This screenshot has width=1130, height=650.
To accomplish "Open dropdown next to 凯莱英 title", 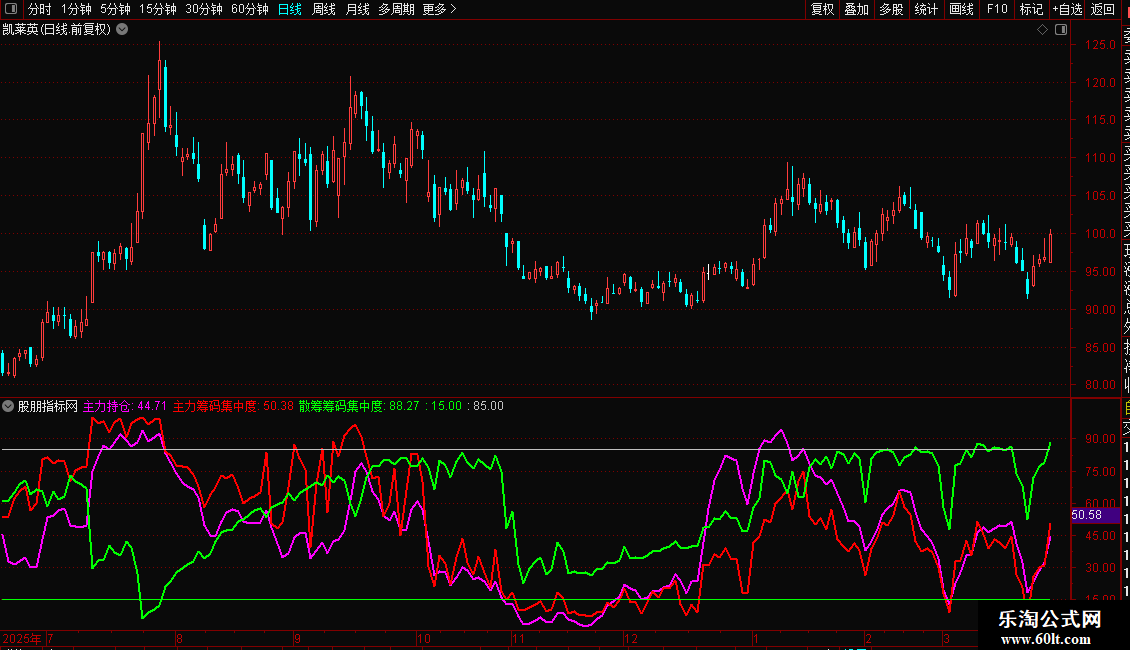I will [122, 29].
